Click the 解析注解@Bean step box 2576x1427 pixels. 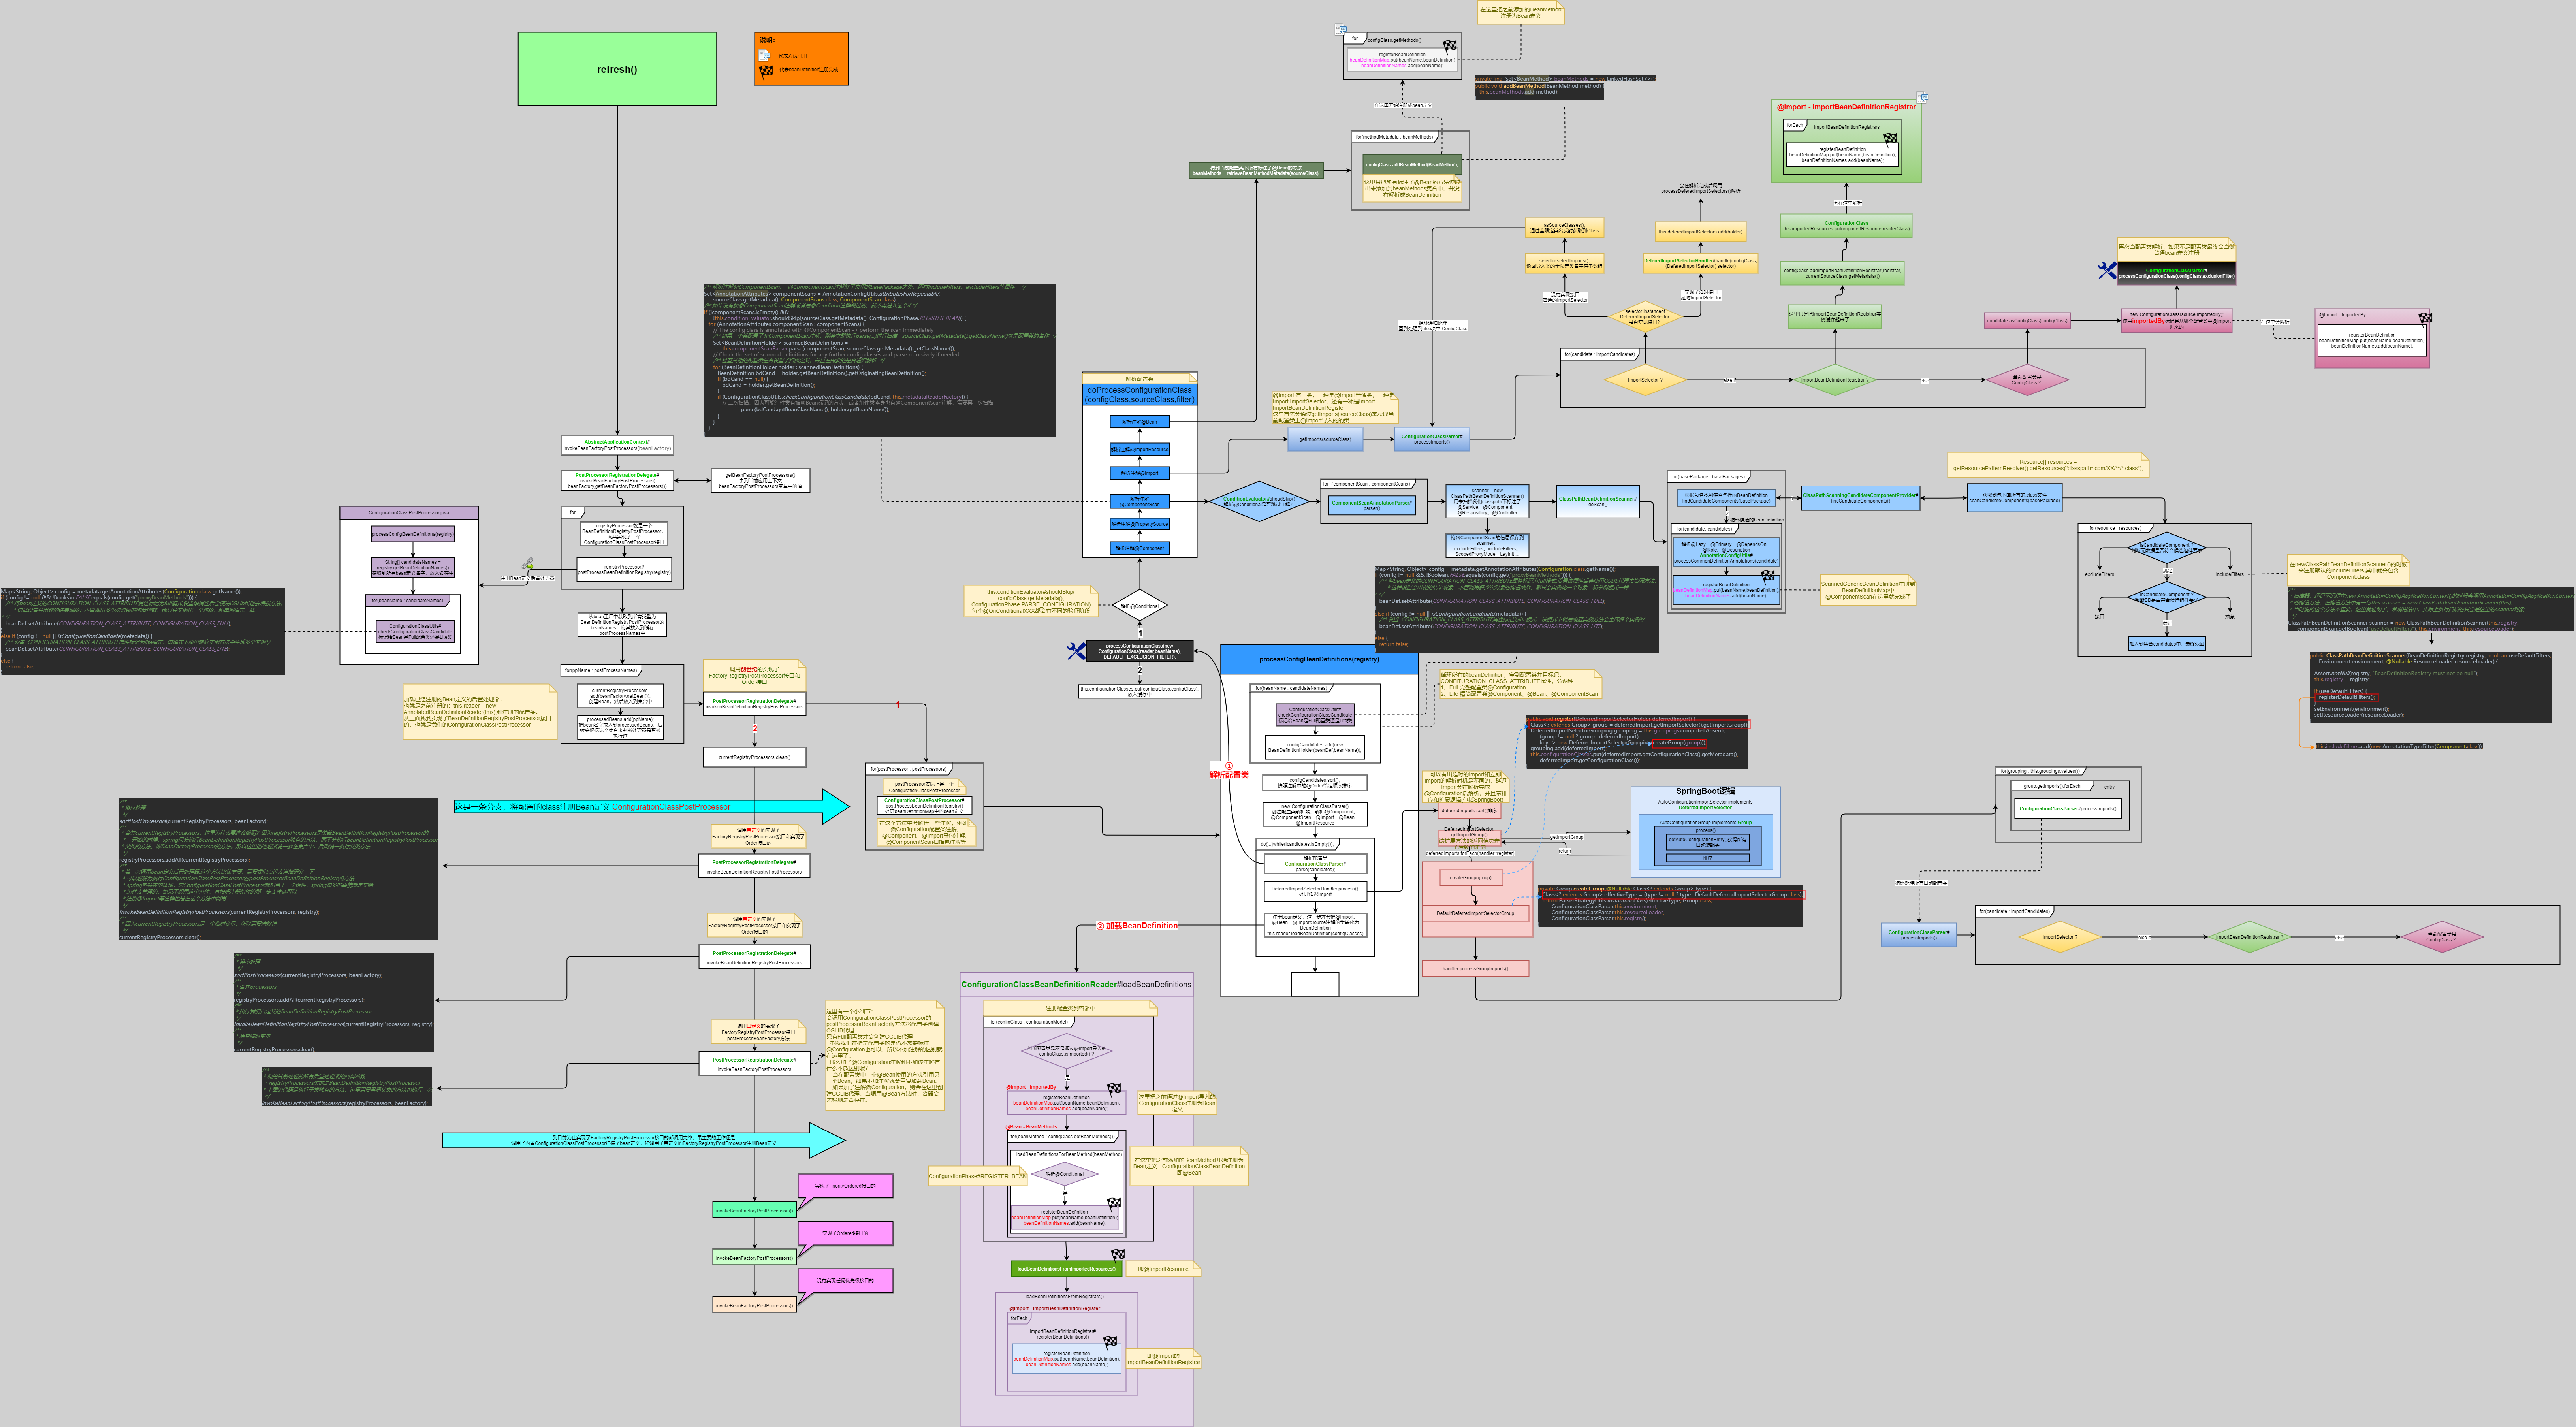[x=1140, y=422]
